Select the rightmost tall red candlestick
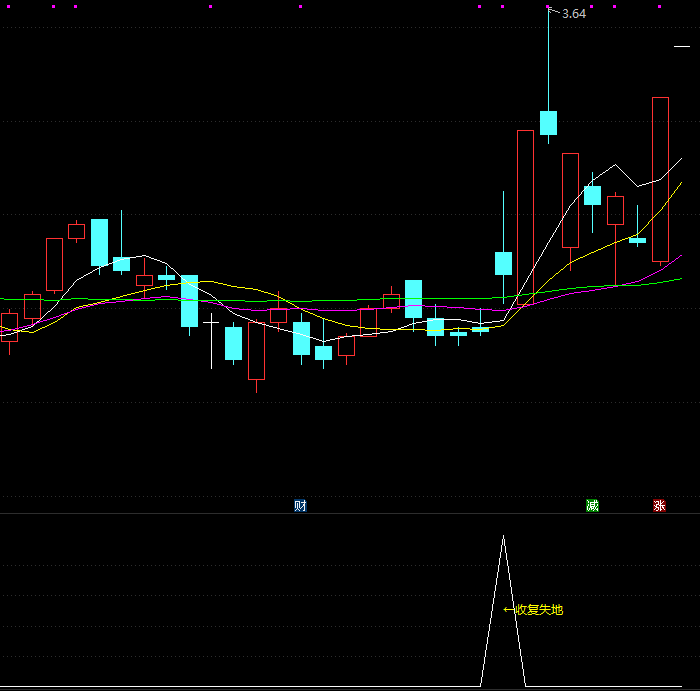 [x=660, y=179]
